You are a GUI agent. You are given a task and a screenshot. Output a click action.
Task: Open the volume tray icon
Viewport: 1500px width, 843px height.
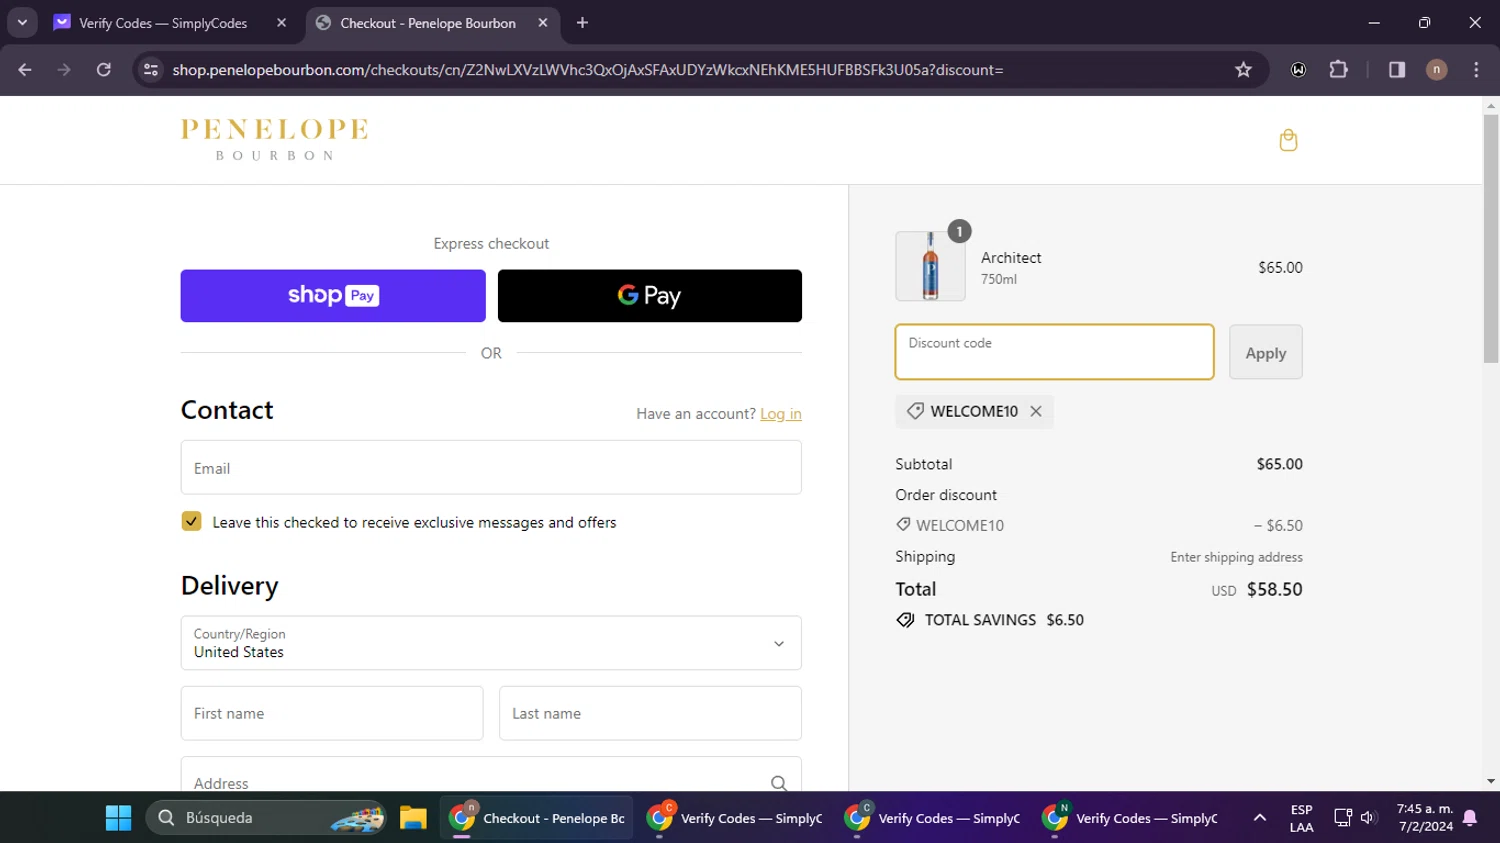[1368, 818]
